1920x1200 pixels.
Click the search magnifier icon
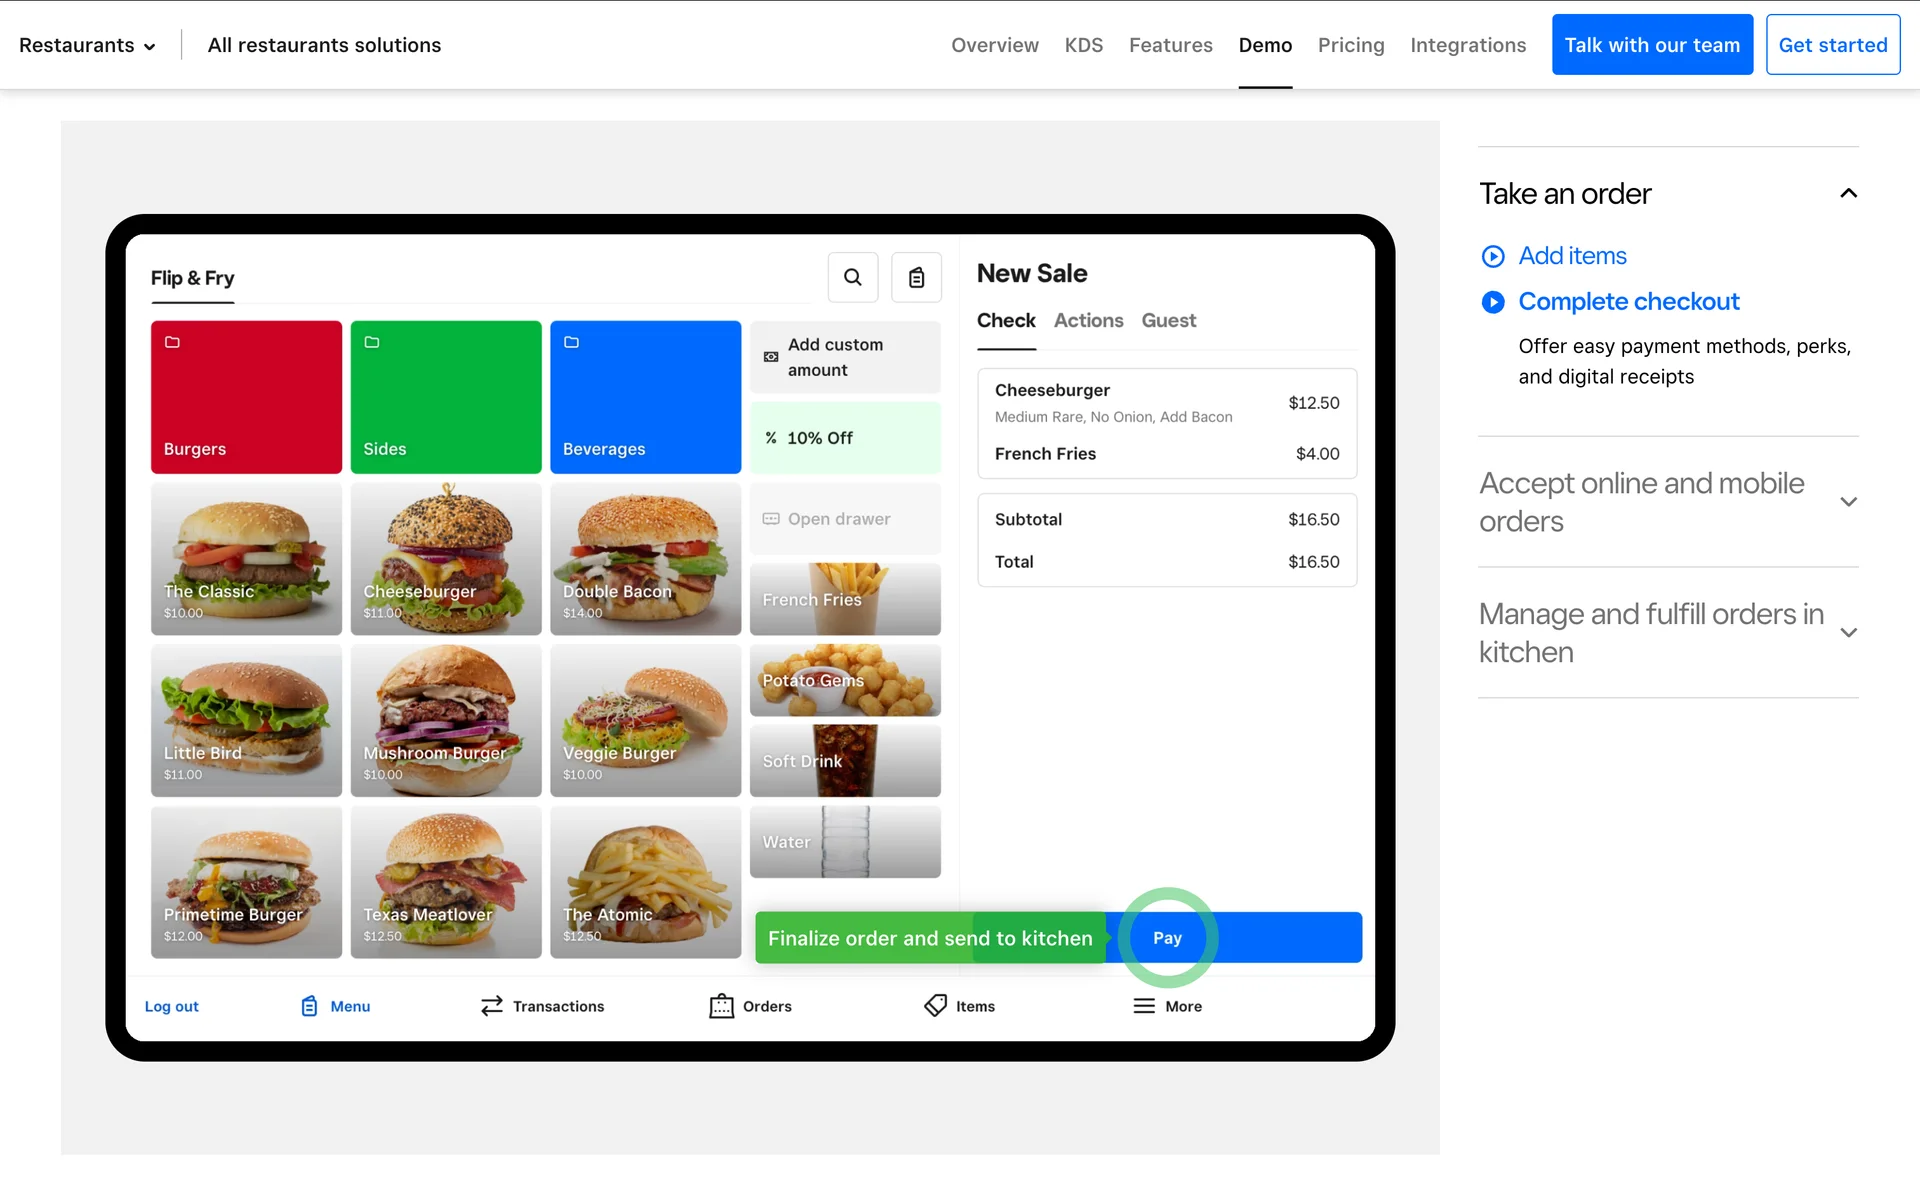(x=852, y=277)
